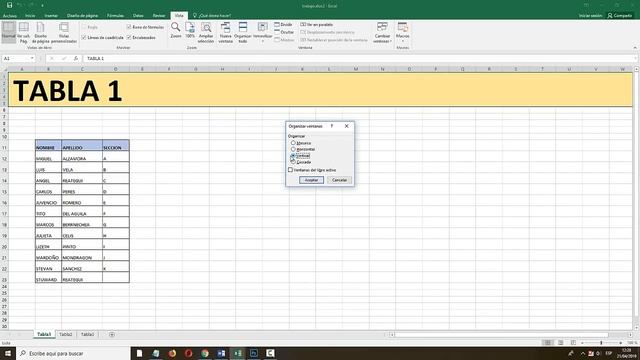Screen dimensions: 640x360
Task: Toggle Líneas de cuadrícula checkbox
Action: [x=84, y=38]
